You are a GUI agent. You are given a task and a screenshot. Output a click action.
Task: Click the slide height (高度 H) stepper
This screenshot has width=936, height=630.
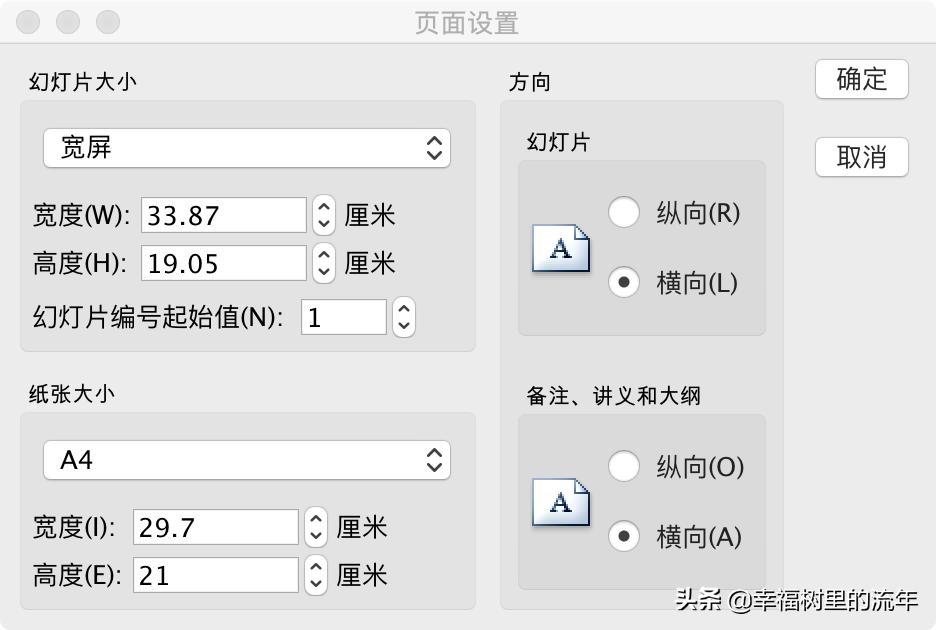[323, 263]
